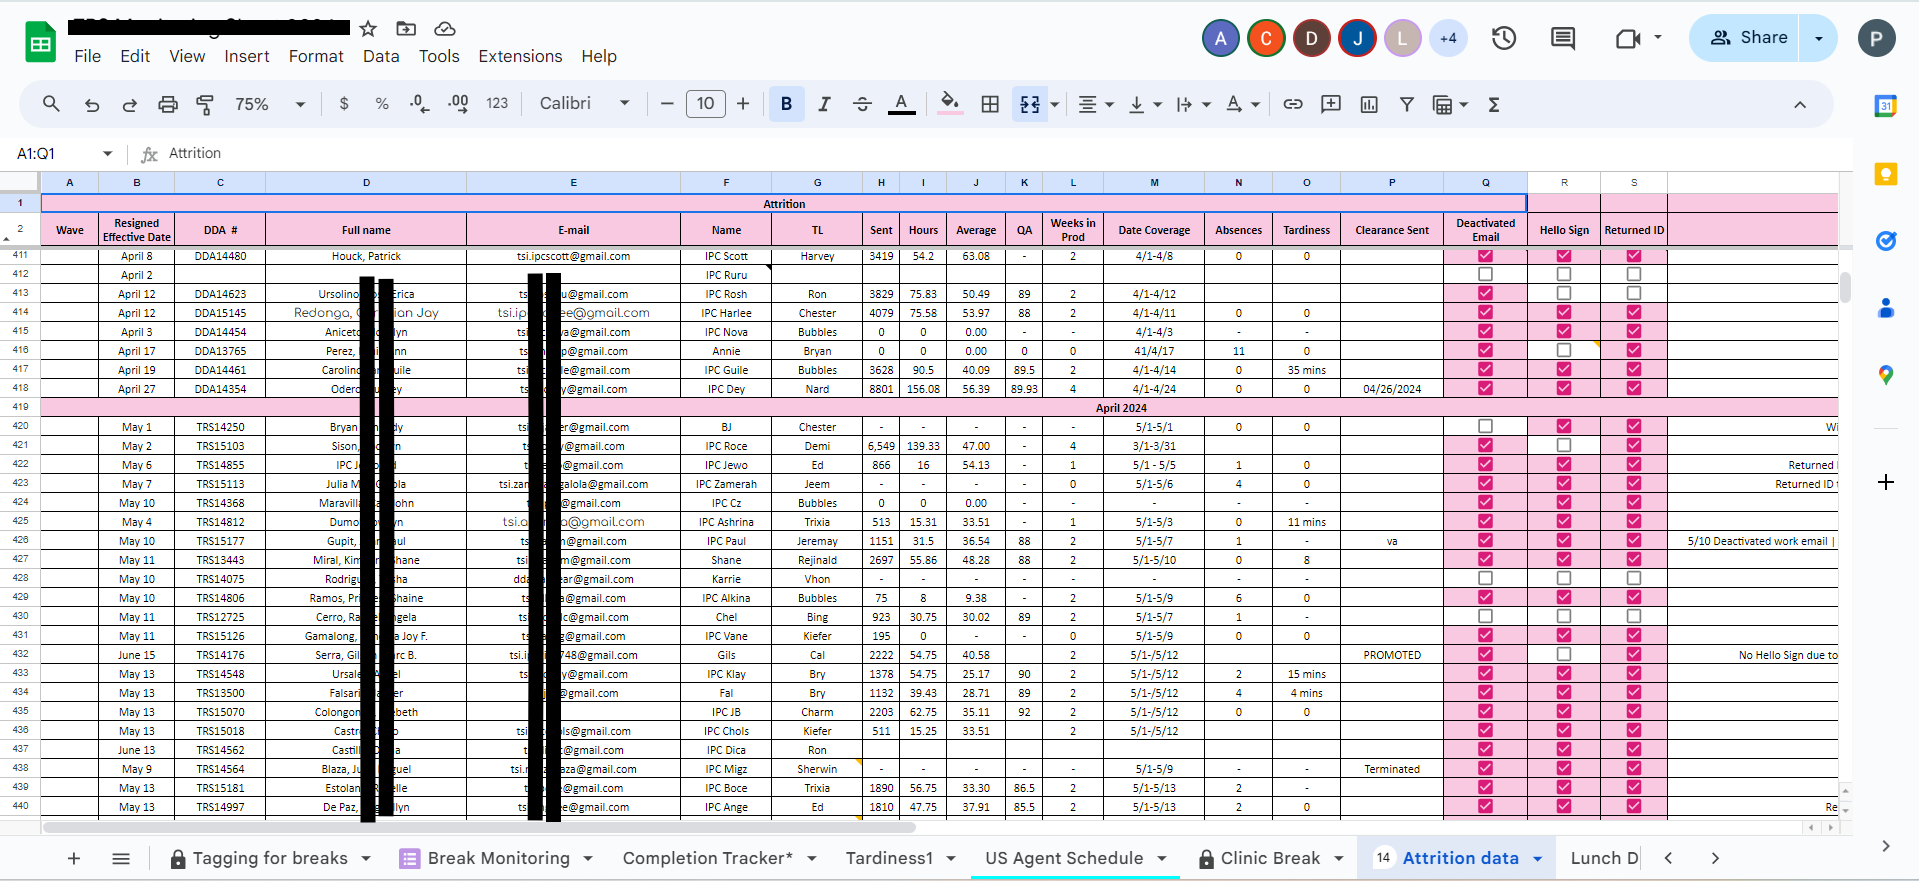Screen dimensions: 1919x881
Task: Open the fill color picker
Action: point(950,103)
